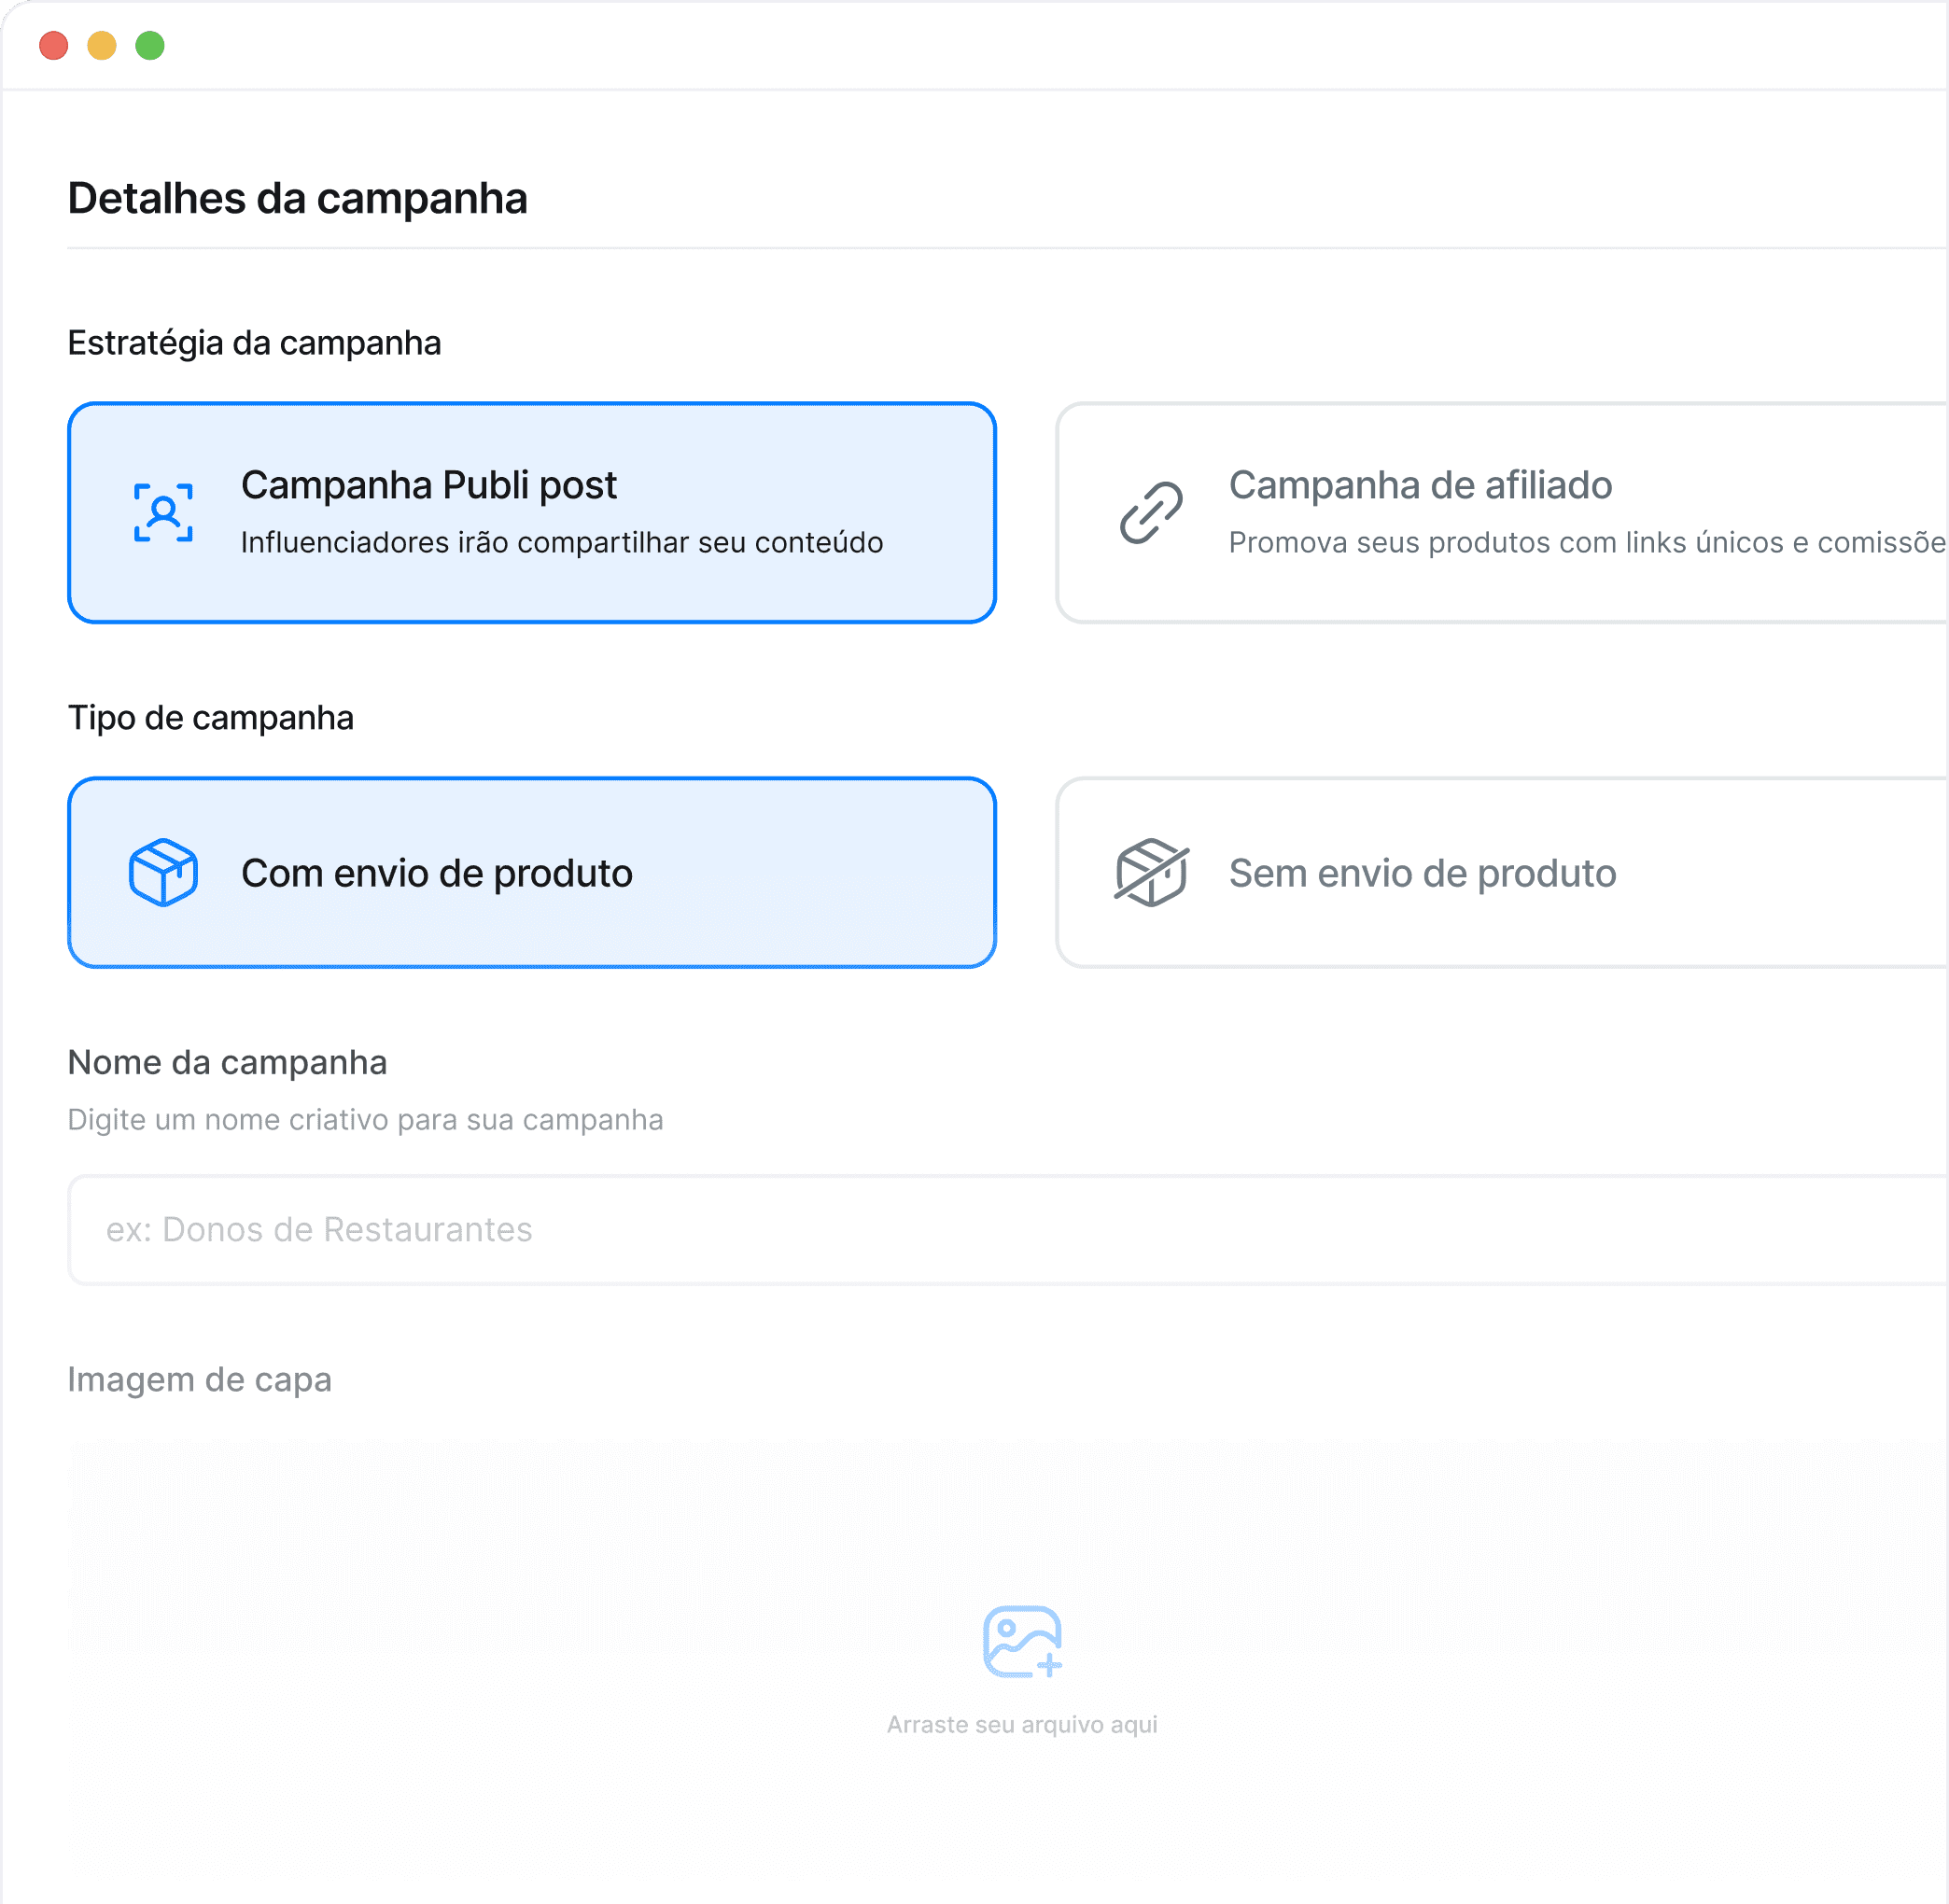Click the blue product box icon
Image resolution: width=1949 pixels, height=1904 pixels.
pos(163,873)
